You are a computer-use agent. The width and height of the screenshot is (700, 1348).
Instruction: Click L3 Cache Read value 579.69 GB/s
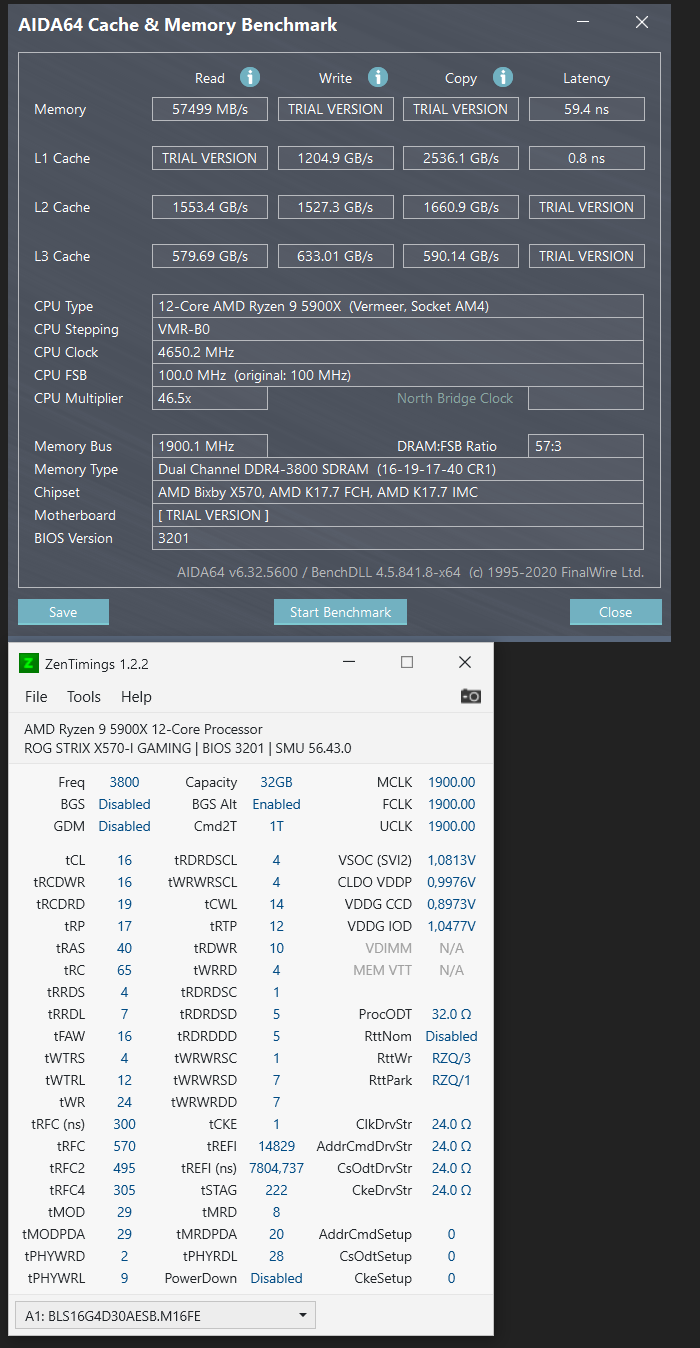coord(210,256)
